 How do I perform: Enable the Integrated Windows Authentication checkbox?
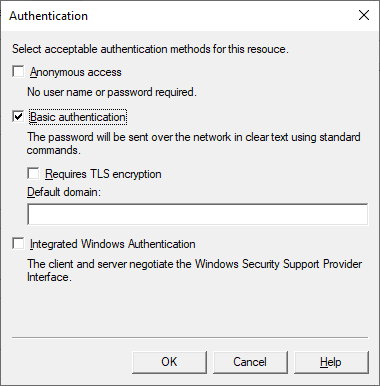click(18, 243)
